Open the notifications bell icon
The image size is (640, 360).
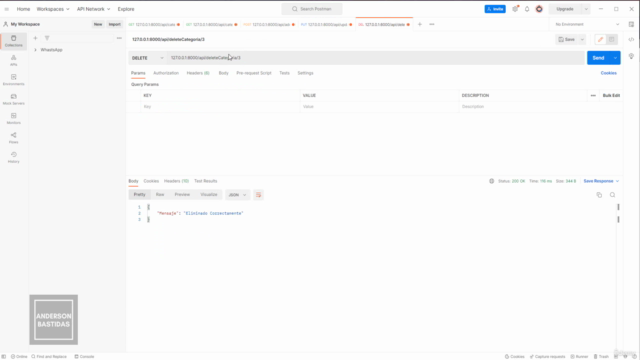527,9
